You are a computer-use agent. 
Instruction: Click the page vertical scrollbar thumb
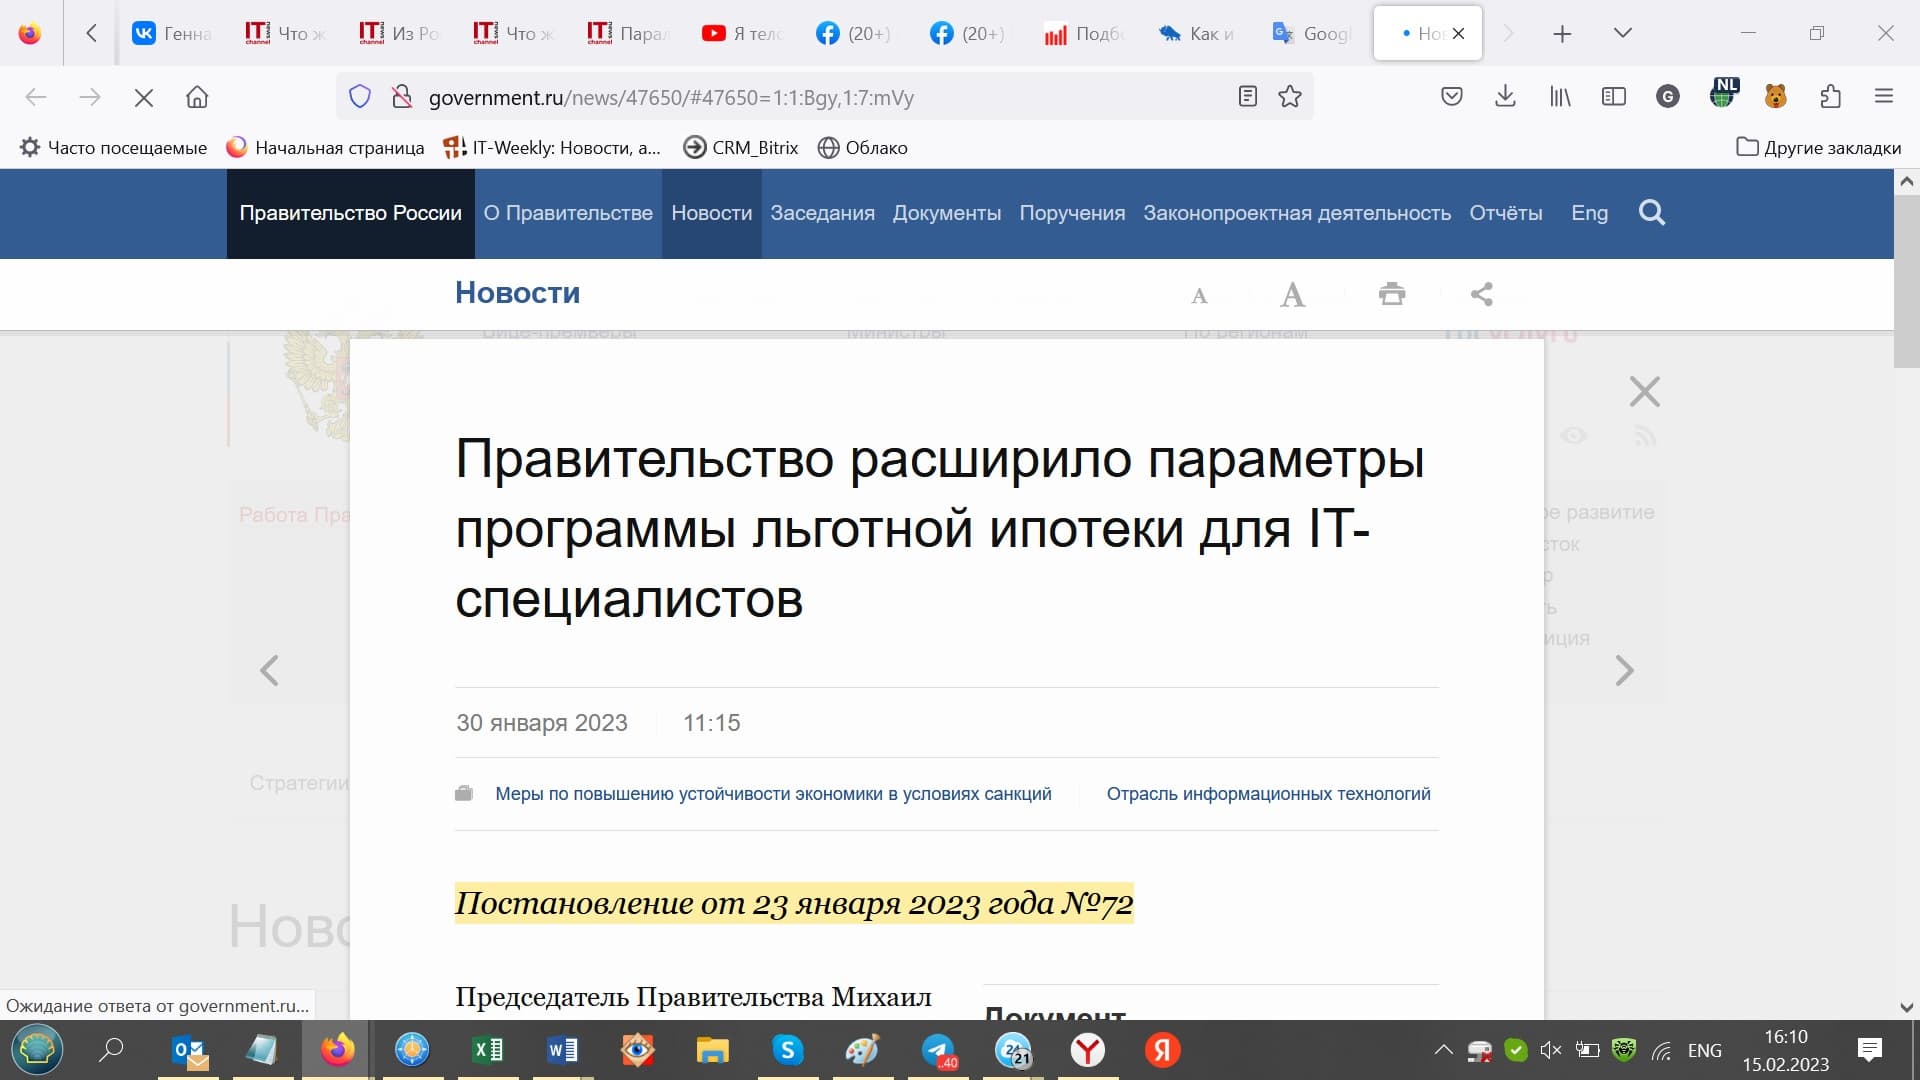(x=1906, y=280)
